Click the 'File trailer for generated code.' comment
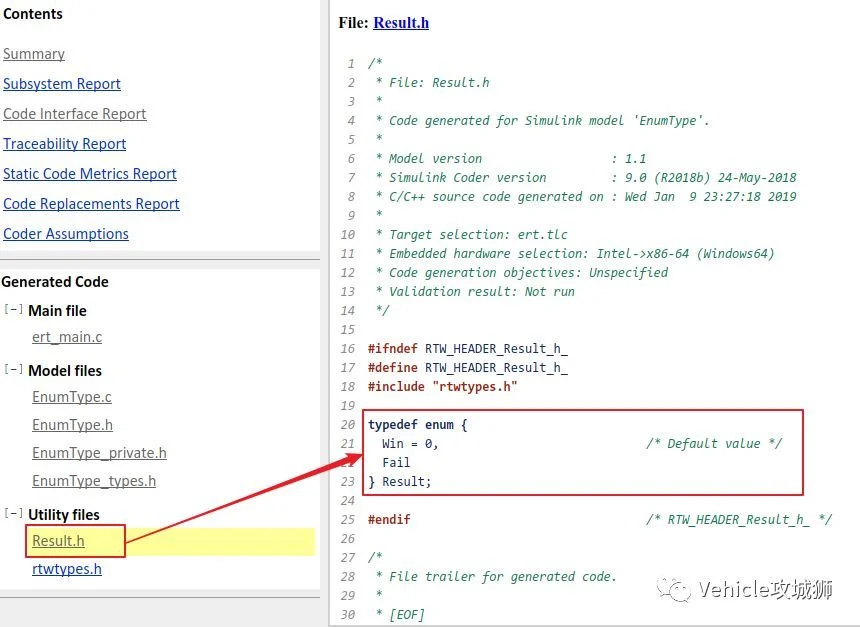This screenshot has width=860, height=627. [x=496, y=577]
